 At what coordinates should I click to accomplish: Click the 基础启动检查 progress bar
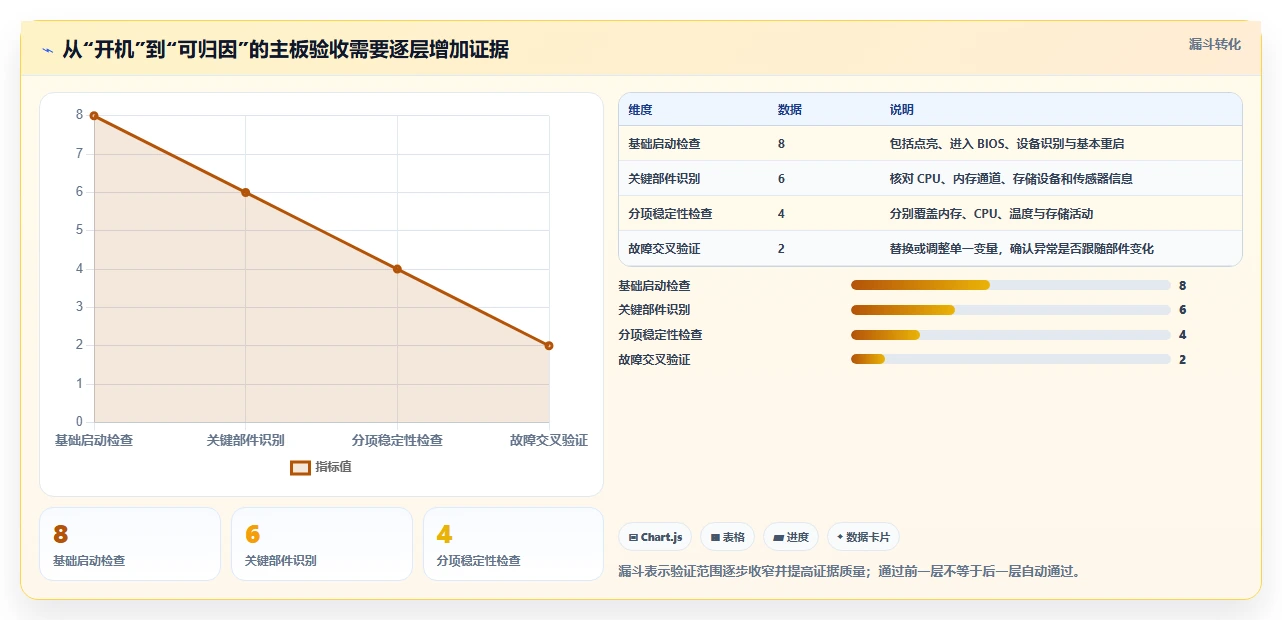coord(1010,285)
